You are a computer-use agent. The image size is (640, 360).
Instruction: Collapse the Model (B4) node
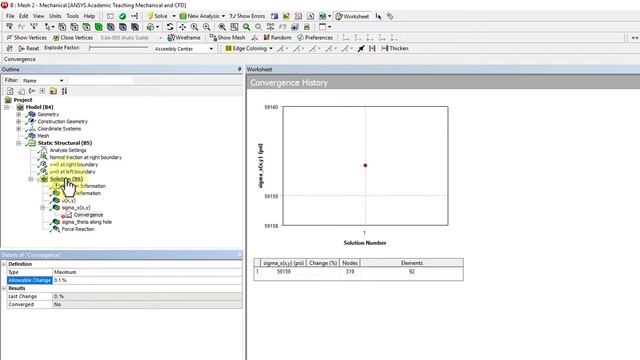point(7,107)
